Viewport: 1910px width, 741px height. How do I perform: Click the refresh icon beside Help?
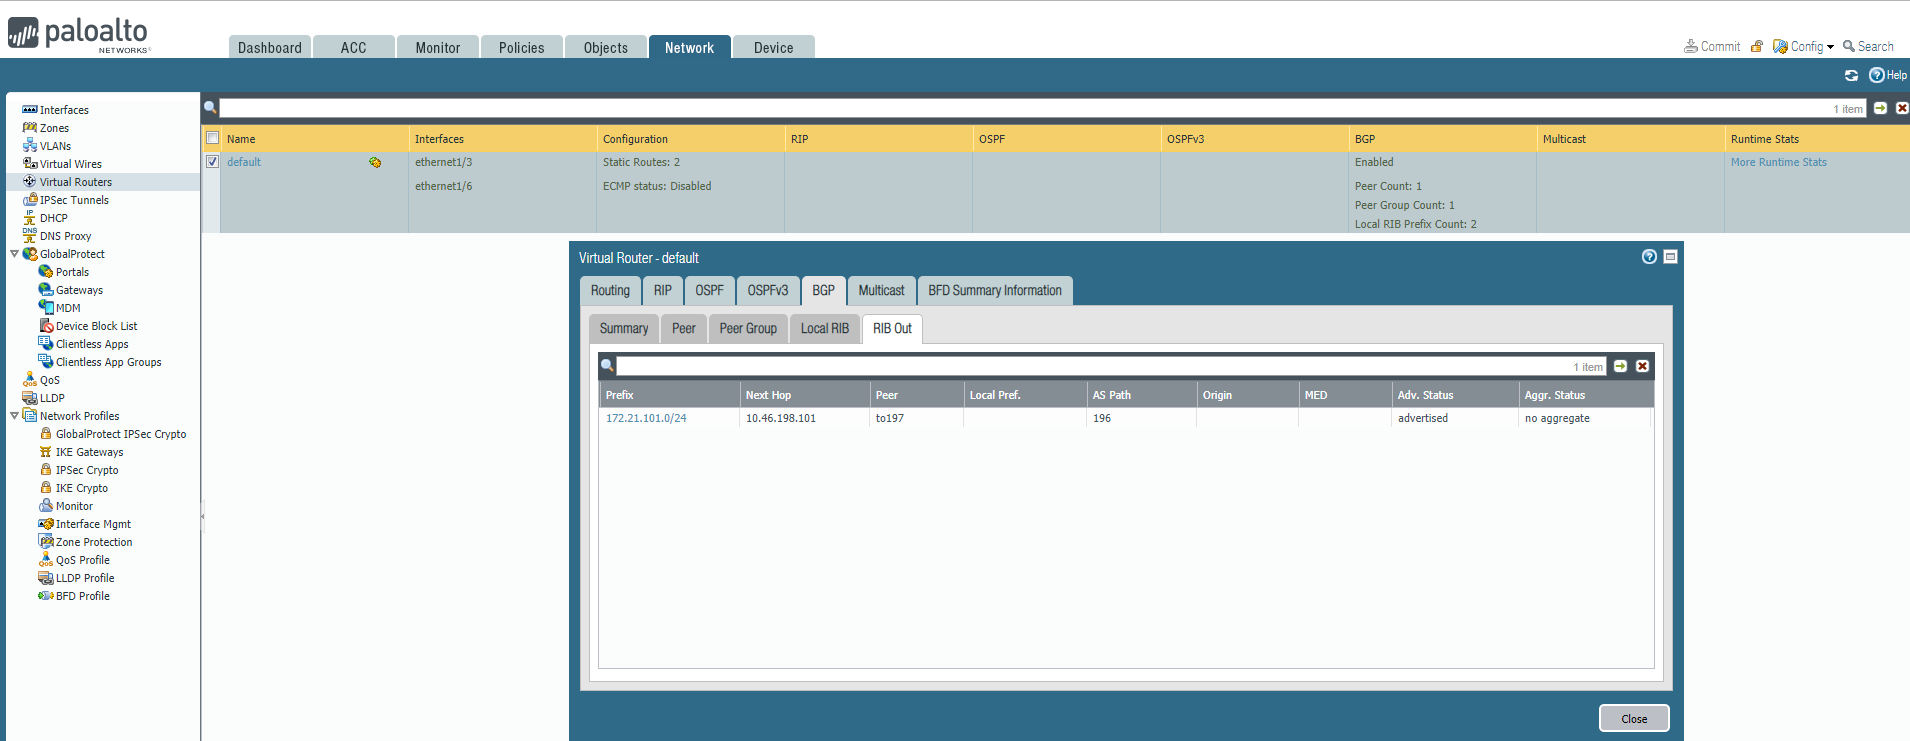pyautogui.click(x=1851, y=75)
